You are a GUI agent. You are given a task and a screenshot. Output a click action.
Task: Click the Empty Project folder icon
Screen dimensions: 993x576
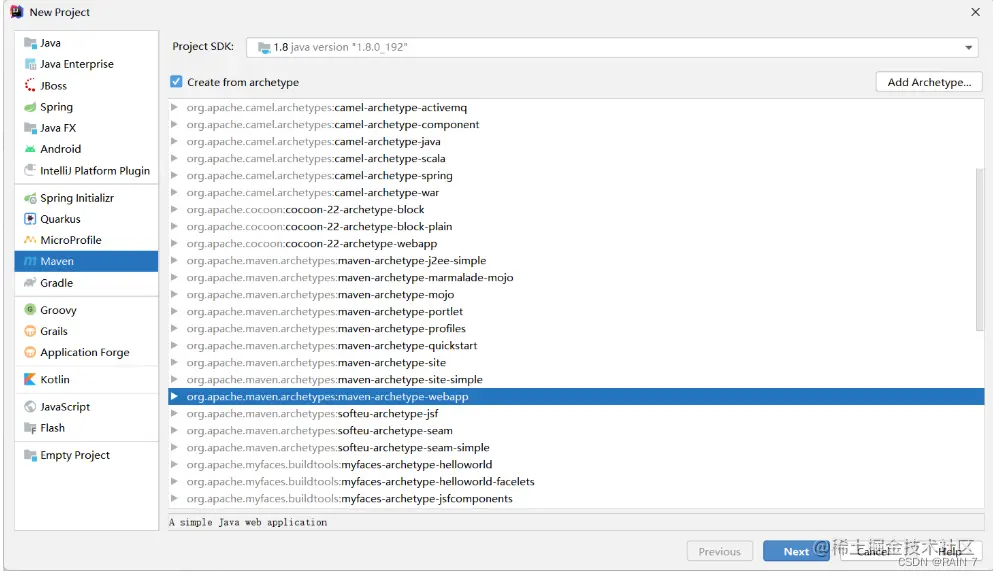30,455
